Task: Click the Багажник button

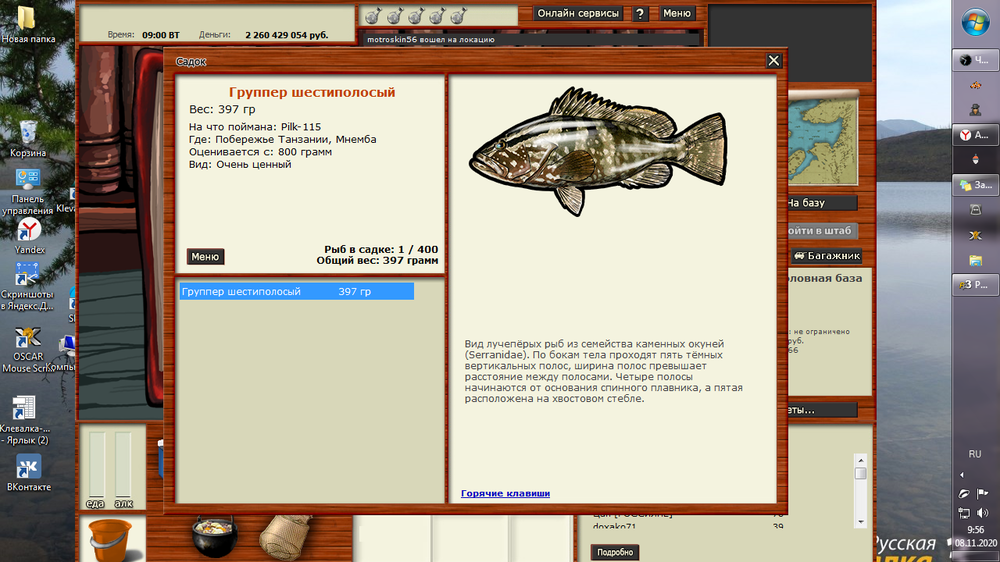Action: pos(827,256)
